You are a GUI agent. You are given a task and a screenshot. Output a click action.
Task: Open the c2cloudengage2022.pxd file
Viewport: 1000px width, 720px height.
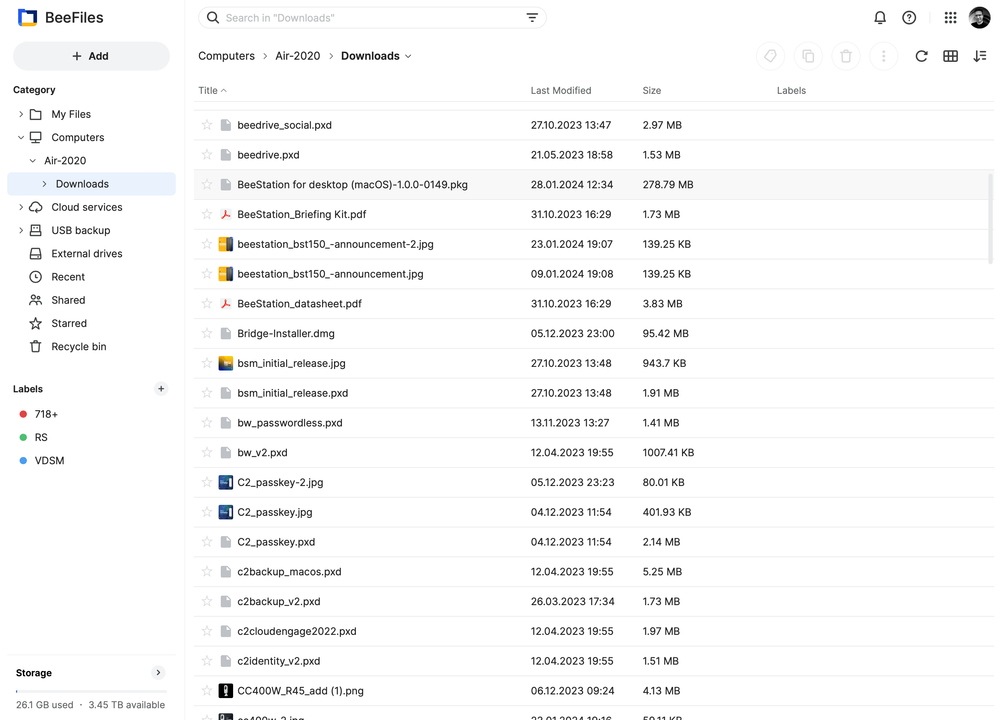297,631
